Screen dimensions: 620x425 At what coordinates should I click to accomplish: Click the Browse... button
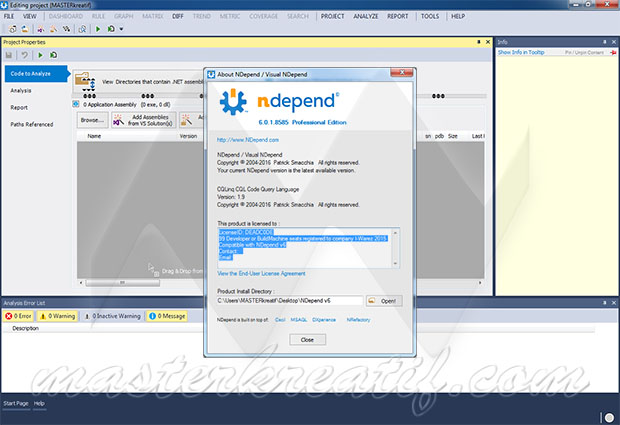92,120
